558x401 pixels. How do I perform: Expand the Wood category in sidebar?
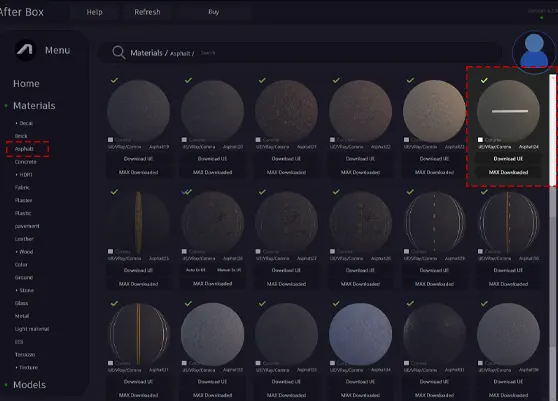pos(24,252)
